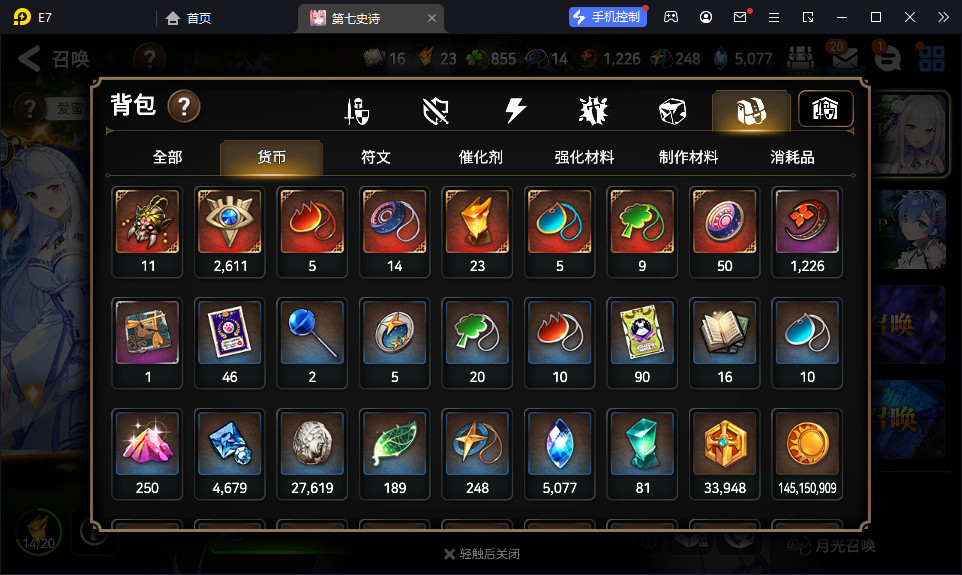Switch to the 全部 tab
This screenshot has width=962, height=575.
pos(167,158)
